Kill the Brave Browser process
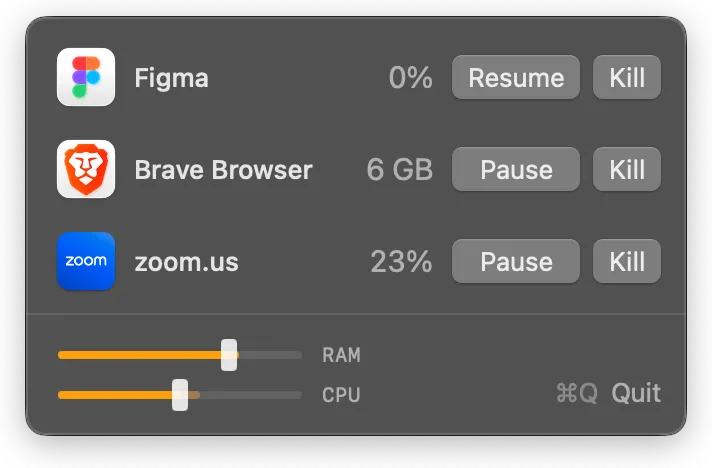The image size is (712, 468). click(627, 169)
